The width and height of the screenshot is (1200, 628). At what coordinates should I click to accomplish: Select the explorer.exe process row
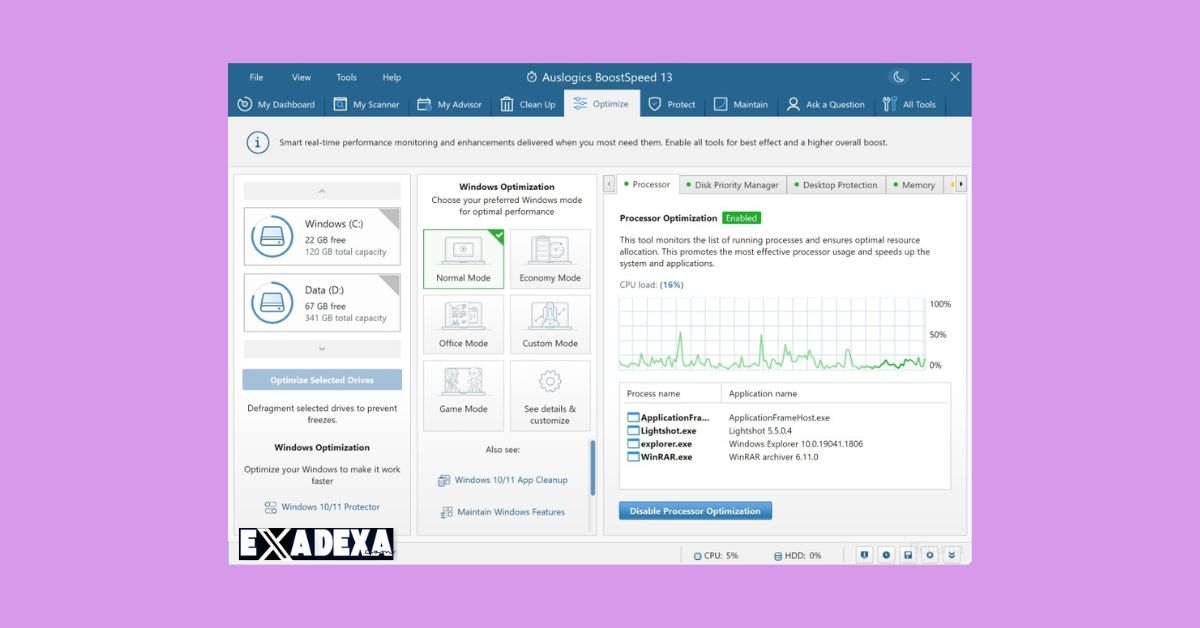coord(665,444)
